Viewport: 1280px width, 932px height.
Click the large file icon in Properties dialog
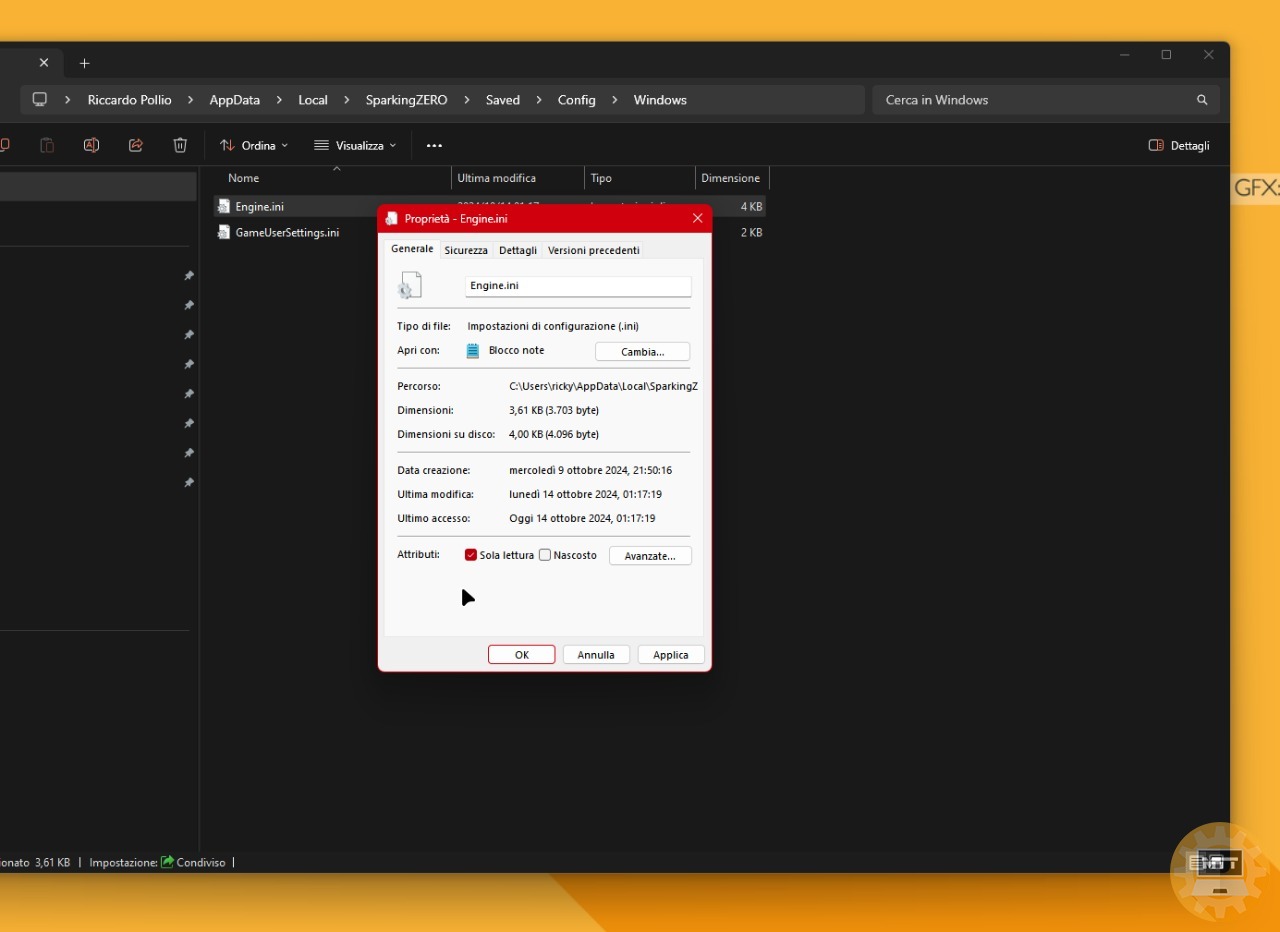click(x=409, y=286)
